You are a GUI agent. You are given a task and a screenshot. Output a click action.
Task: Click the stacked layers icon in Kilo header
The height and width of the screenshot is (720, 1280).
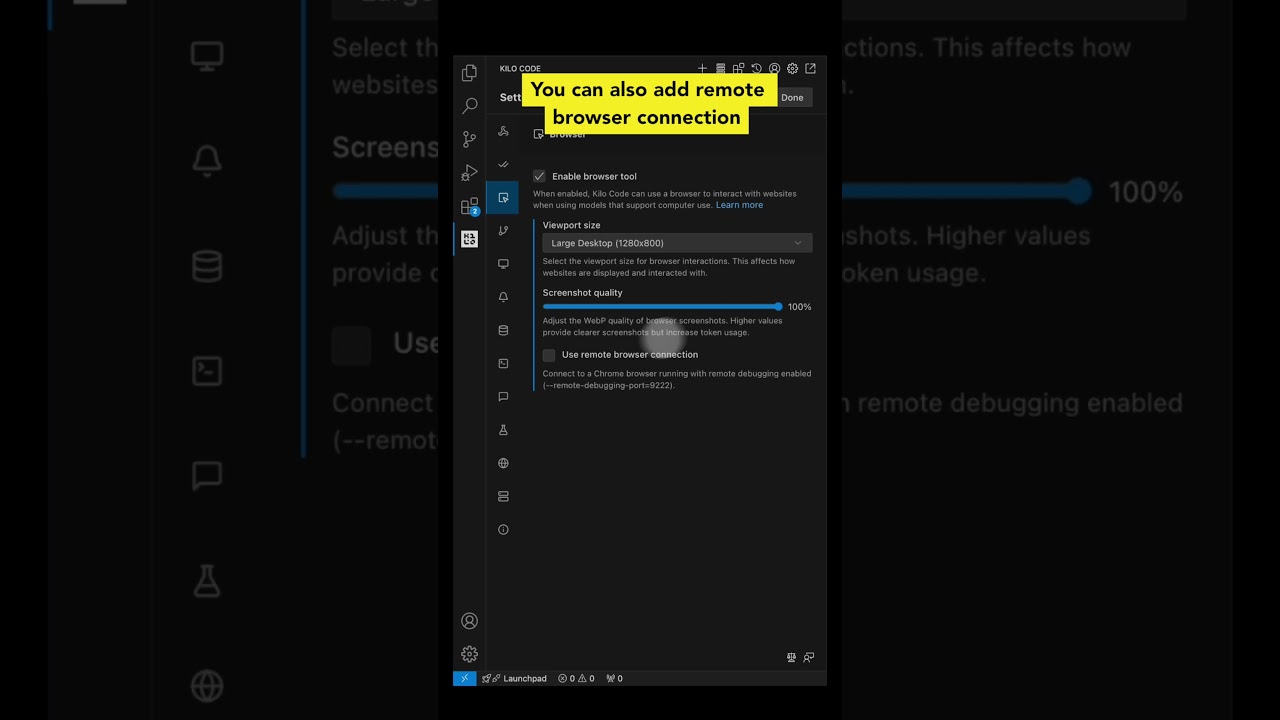point(720,69)
